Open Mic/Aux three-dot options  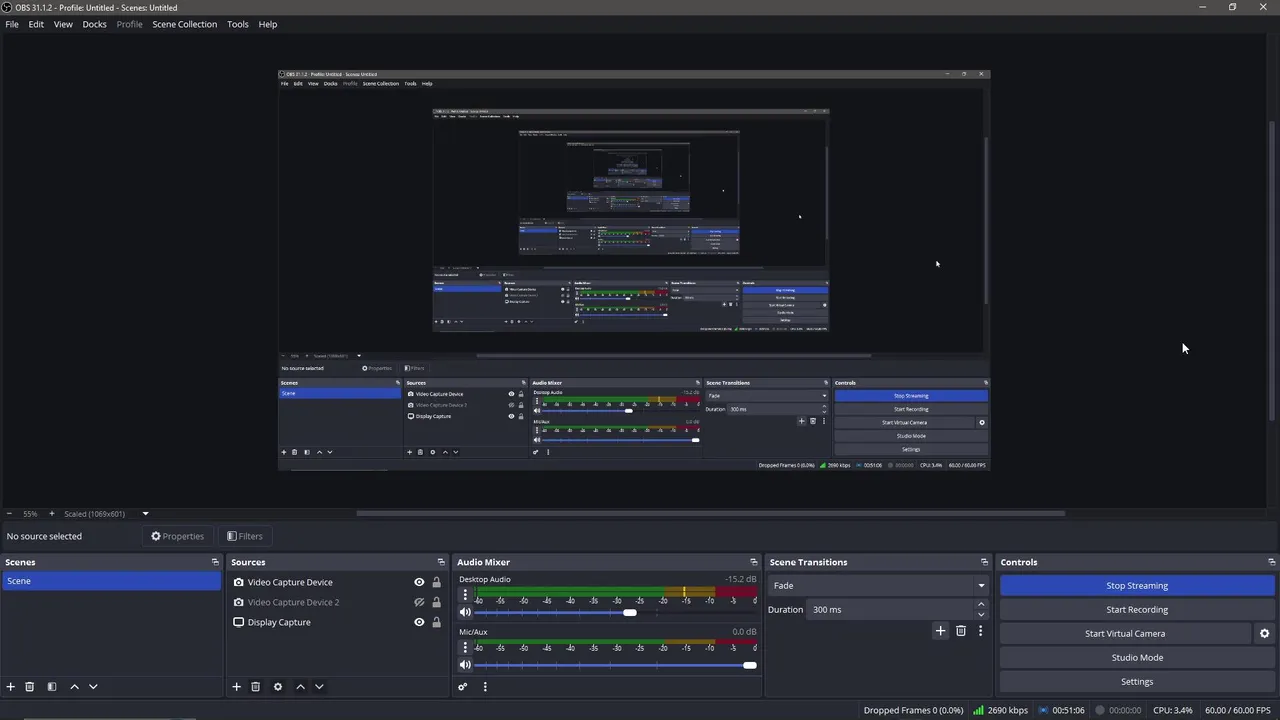pyautogui.click(x=465, y=647)
